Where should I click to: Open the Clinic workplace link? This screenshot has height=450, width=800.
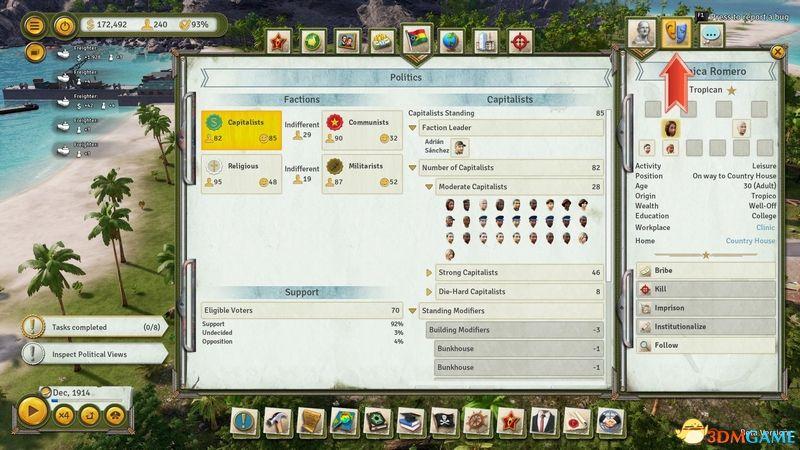point(765,228)
